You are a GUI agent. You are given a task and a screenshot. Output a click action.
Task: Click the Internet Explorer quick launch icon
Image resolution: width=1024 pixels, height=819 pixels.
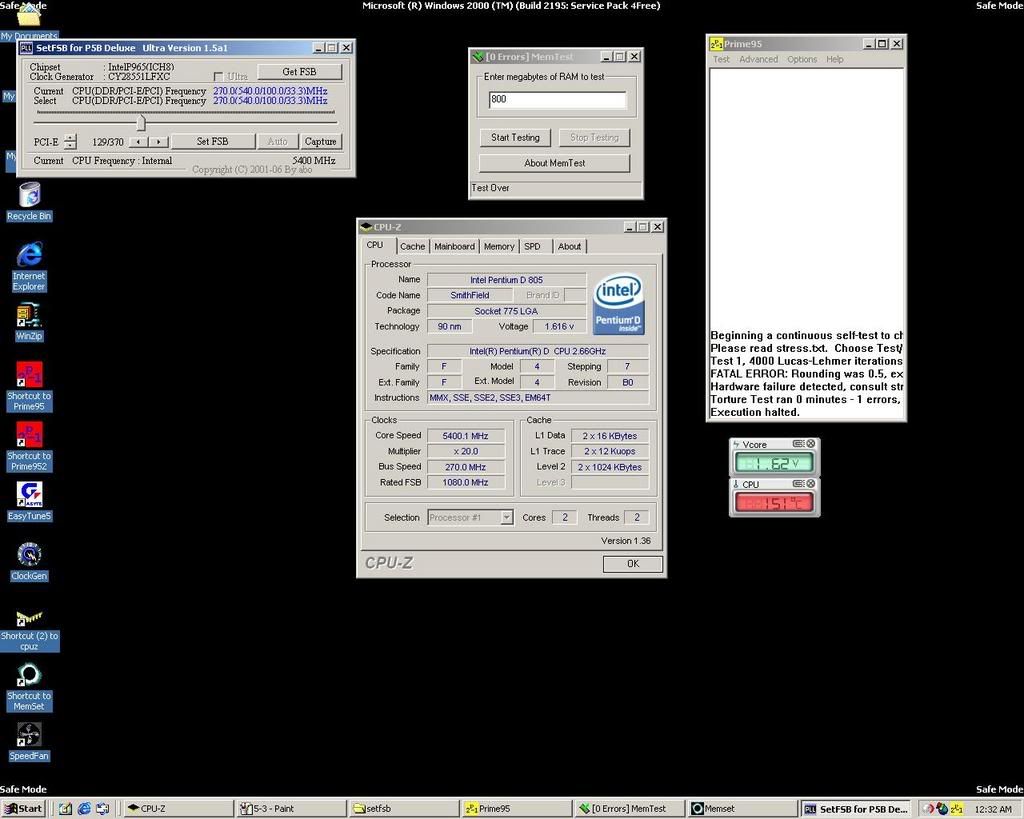84,809
